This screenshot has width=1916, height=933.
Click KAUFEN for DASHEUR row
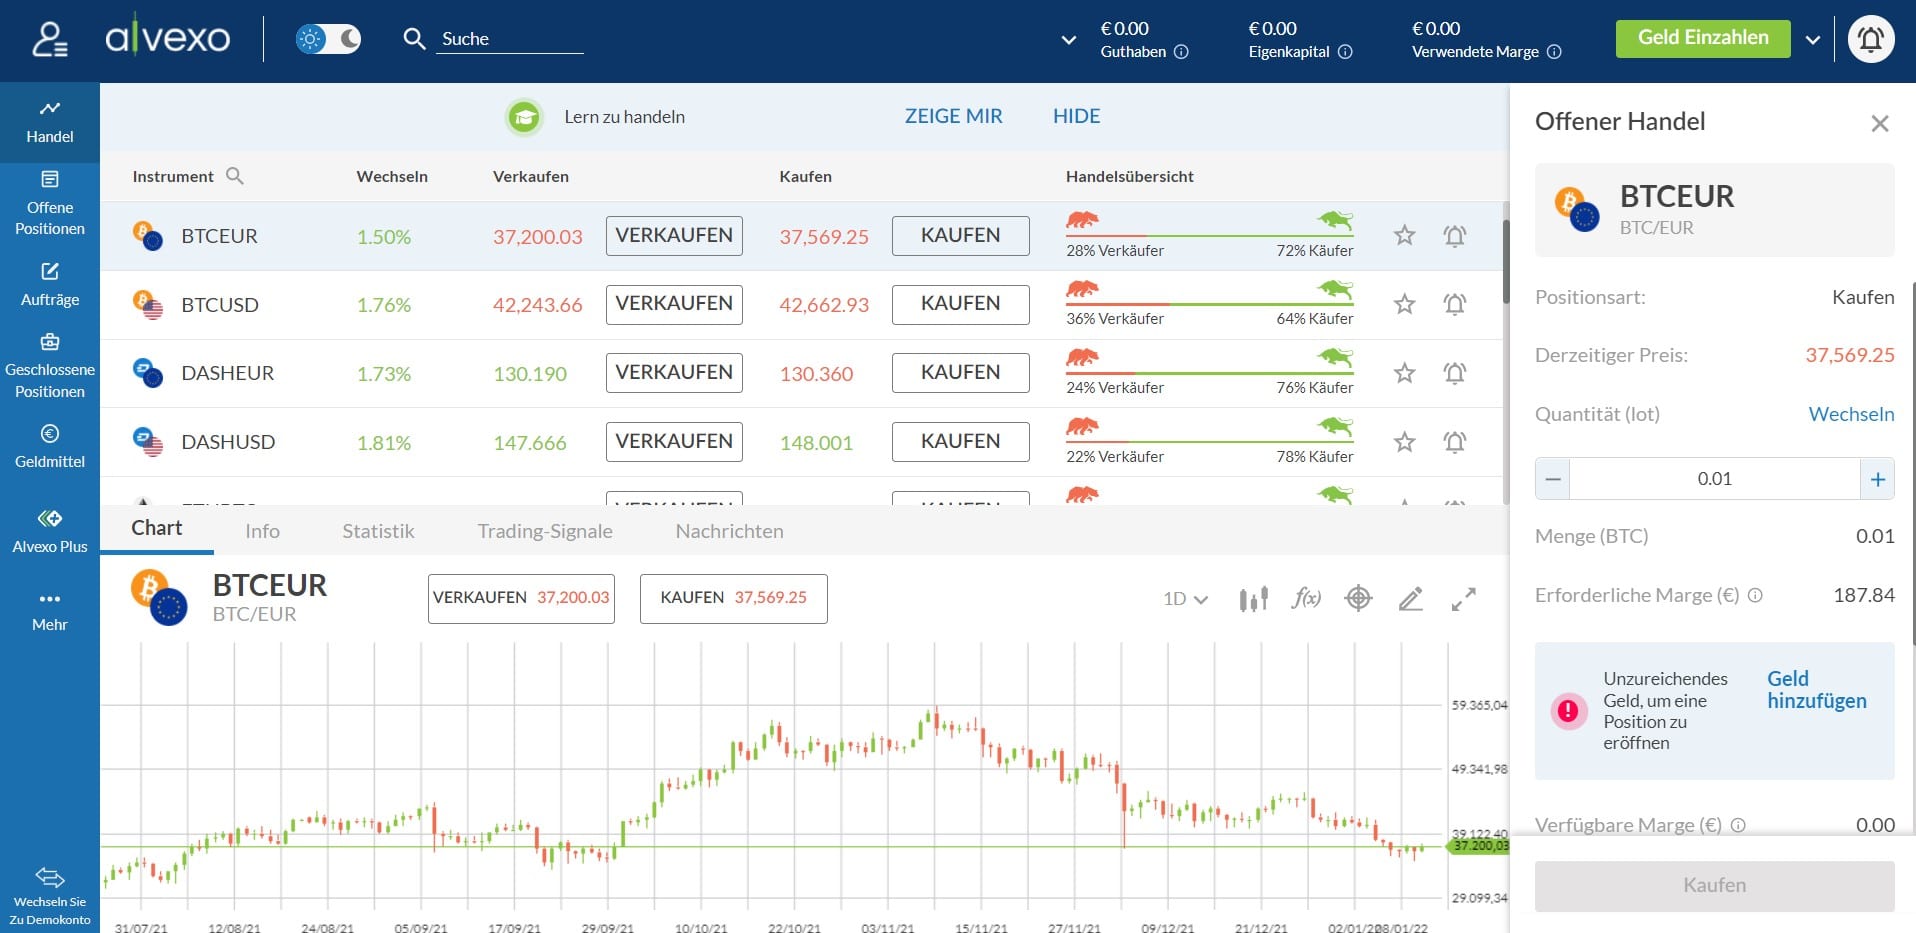pos(960,373)
